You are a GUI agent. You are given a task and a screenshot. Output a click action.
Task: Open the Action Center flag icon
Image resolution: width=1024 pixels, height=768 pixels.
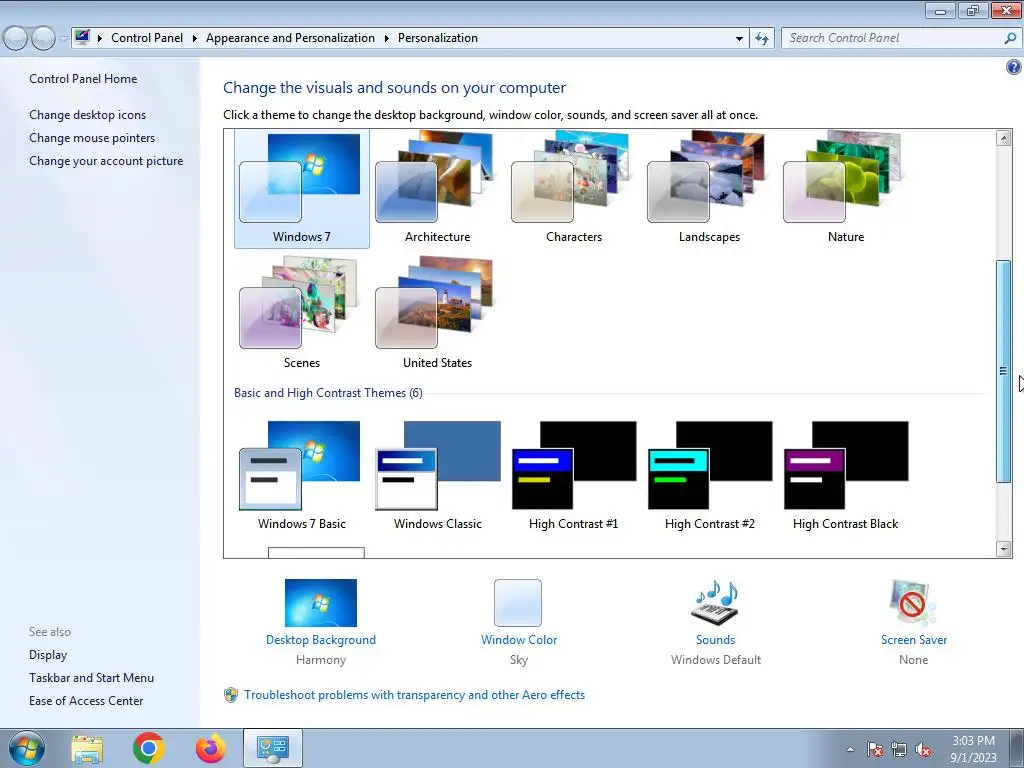[x=874, y=749]
